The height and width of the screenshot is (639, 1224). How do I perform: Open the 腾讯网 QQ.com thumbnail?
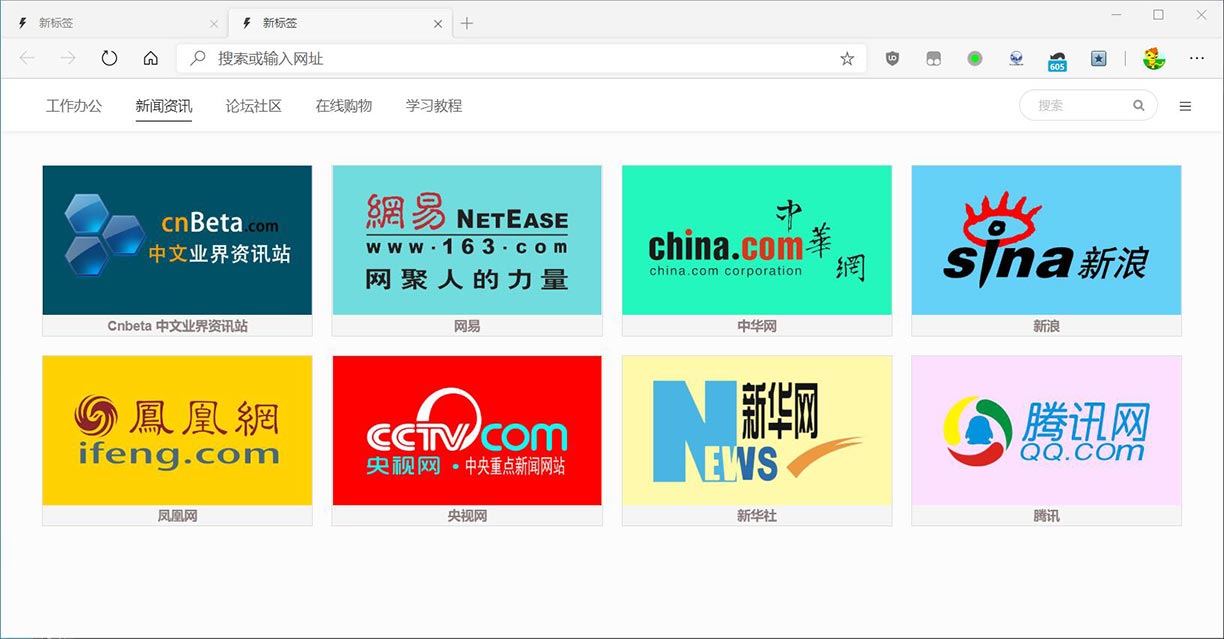[1047, 430]
